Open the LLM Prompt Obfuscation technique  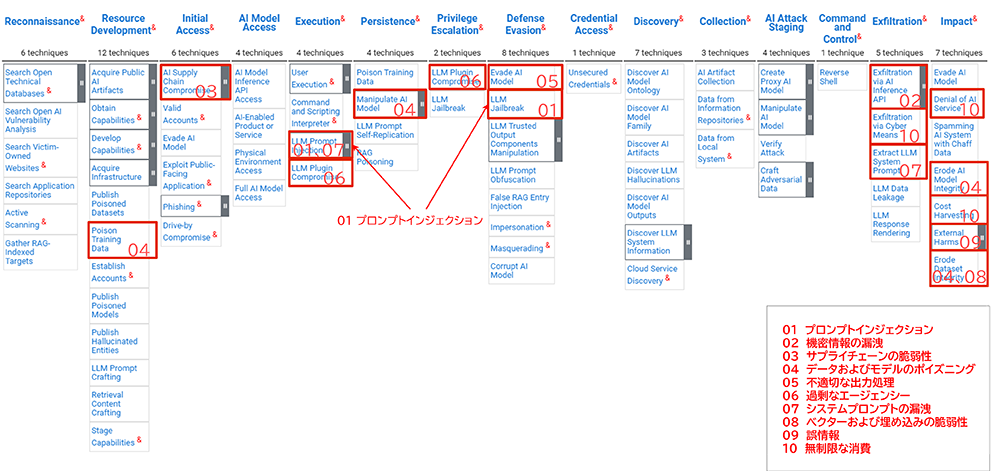(x=521, y=175)
